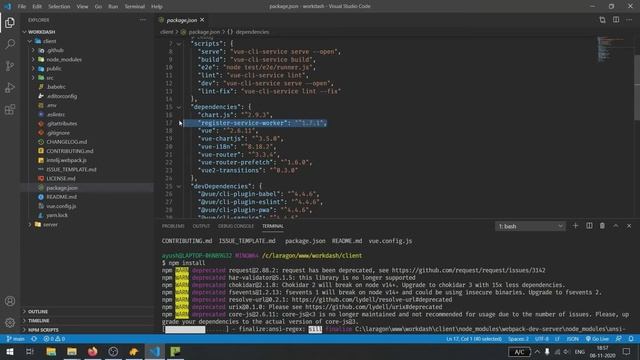Click the feedback icon in status bar
The width and height of the screenshot is (640, 360).
coord(619,339)
